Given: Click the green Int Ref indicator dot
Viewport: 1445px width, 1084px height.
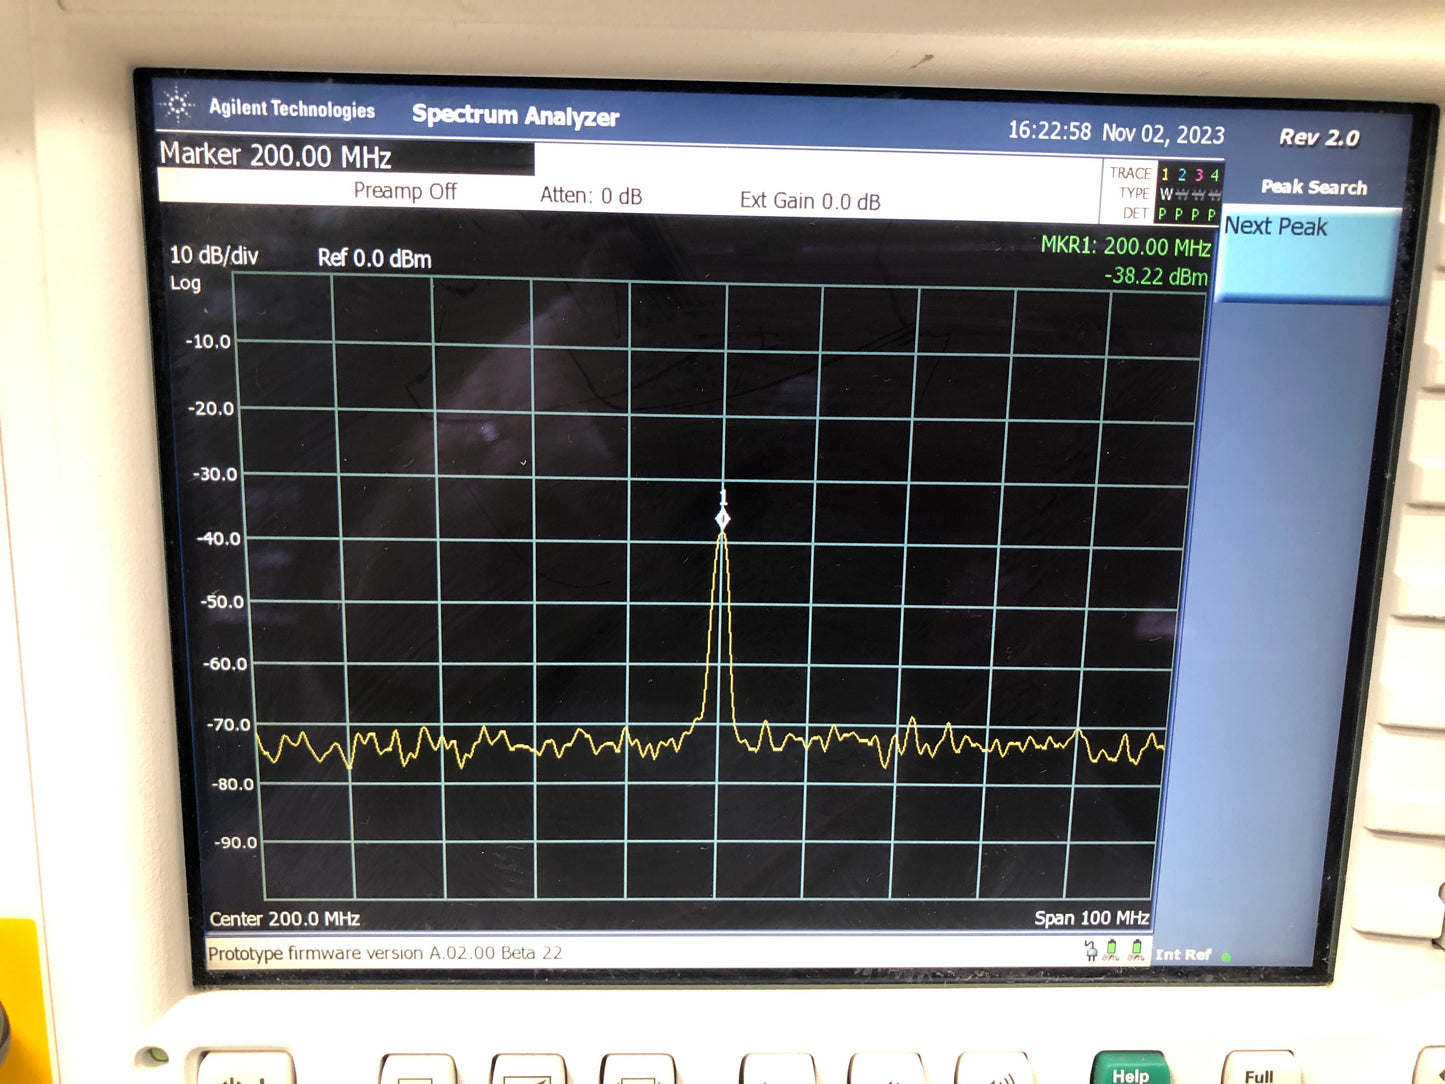Looking at the screenshot, I should [x=1227, y=957].
